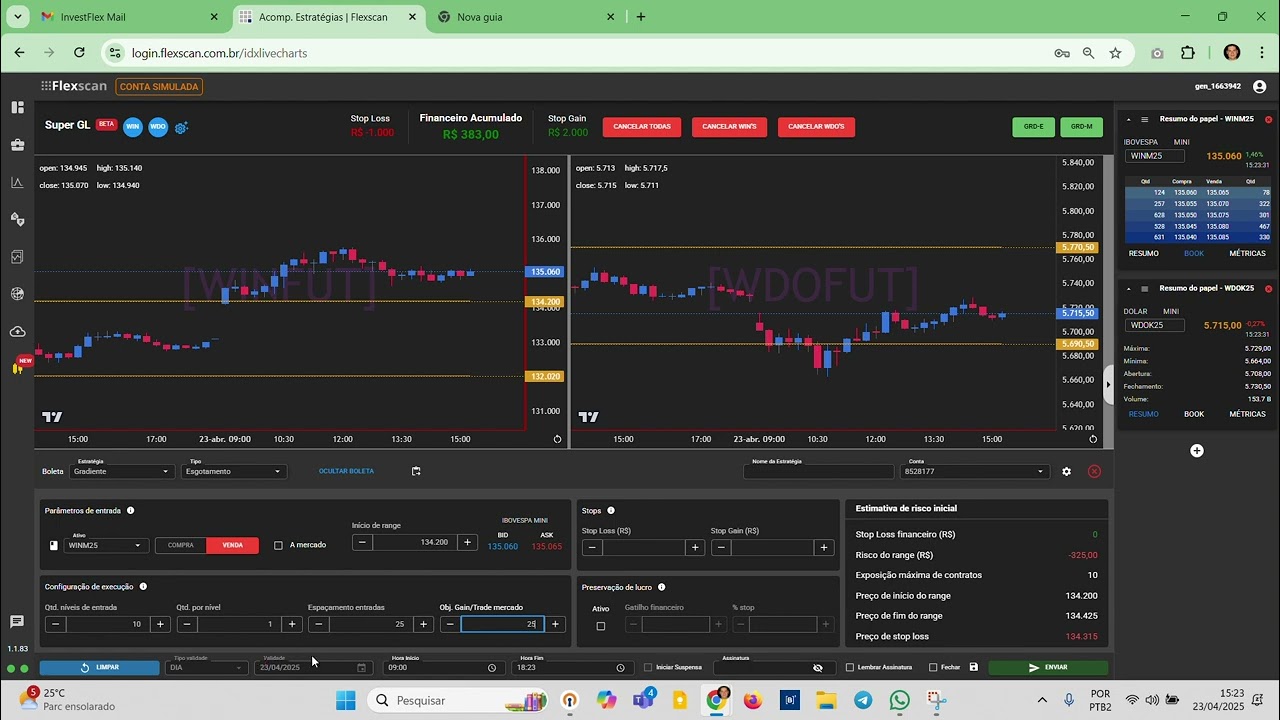Reset the WDOFUT chart view icon
The width and height of the screenshot is (1280, 720).
1093,439
